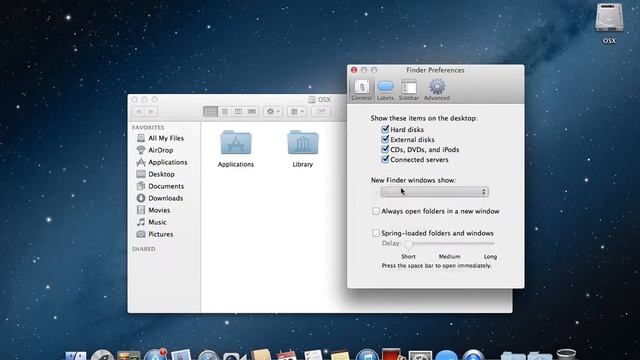The width and height of the screenshot is (640, 360).
Task: Select All My Files in Finder sidebar
Action: [x=166, y=138]
